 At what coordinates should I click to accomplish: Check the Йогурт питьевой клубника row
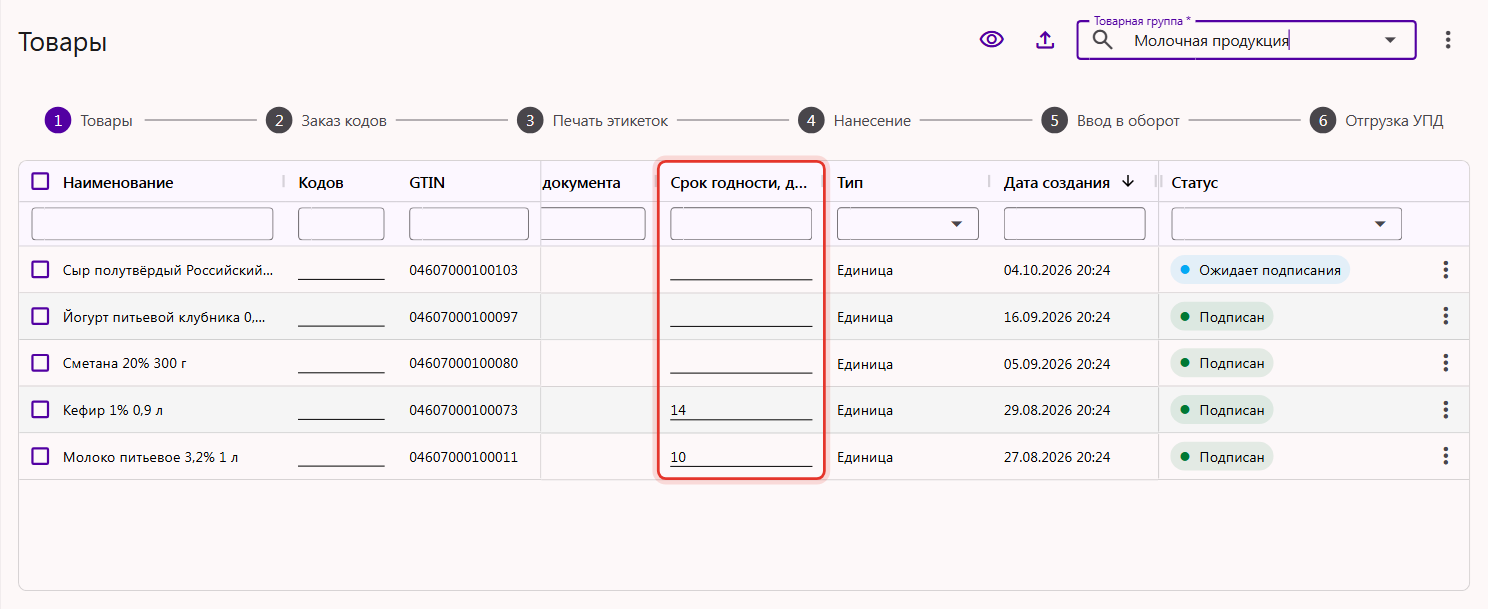(x=40, y=316)
